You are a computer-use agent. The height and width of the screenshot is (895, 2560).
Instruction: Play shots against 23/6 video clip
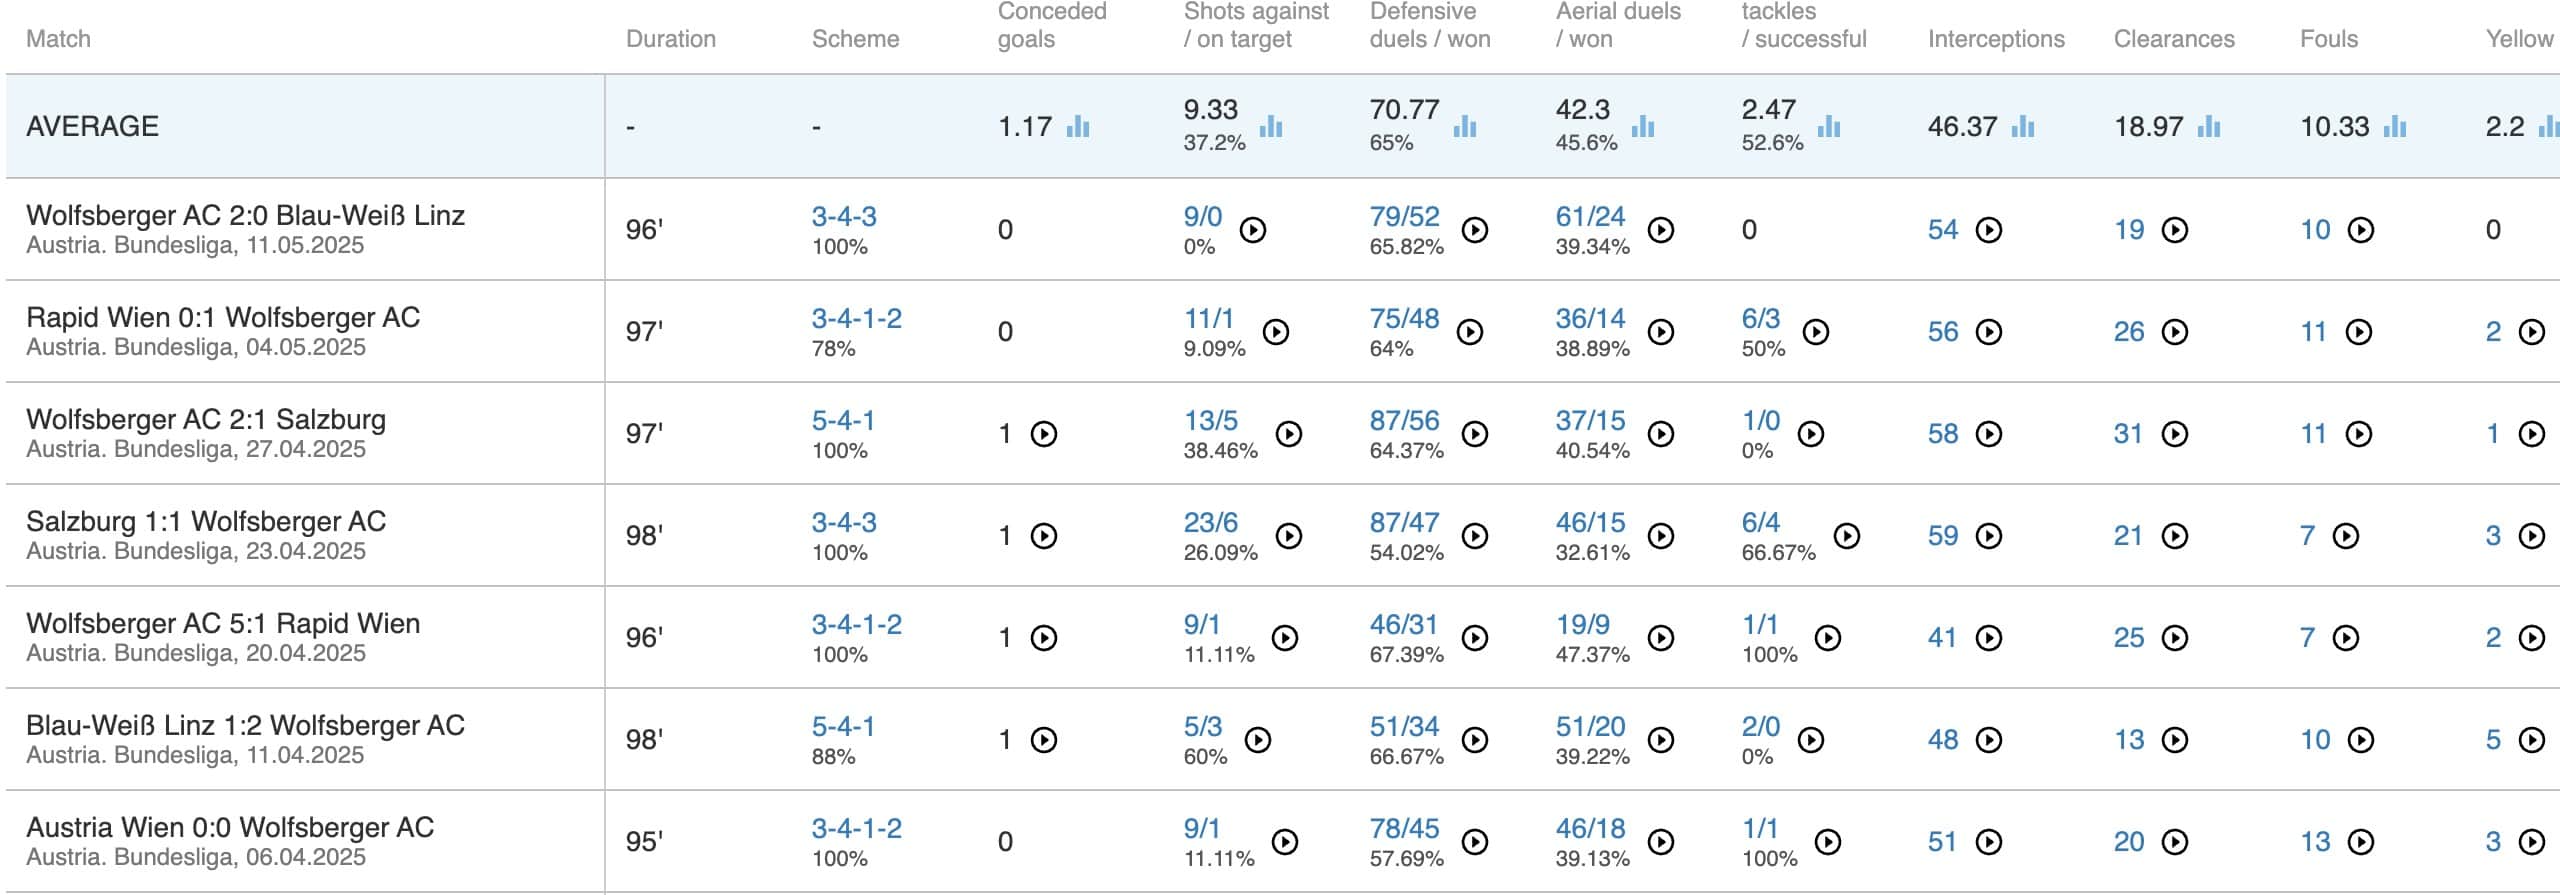pos(1289,536)
